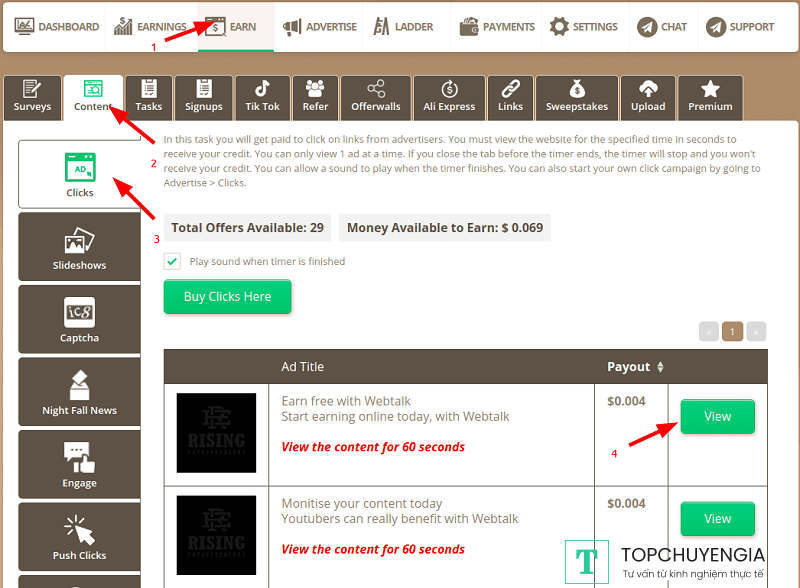Sort by Payout column arrows
Viewport: 800px width, 588px height.
click(660, 367)
